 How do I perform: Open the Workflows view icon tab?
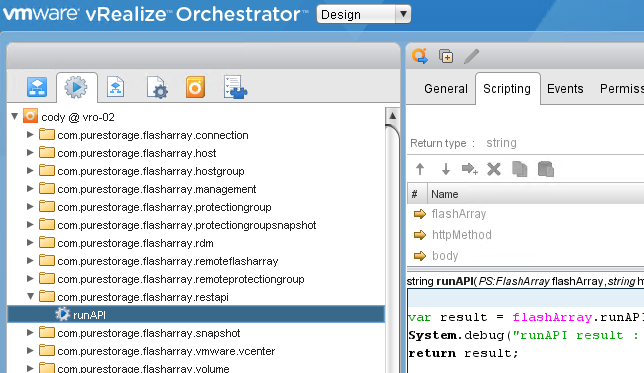[37, 87]
